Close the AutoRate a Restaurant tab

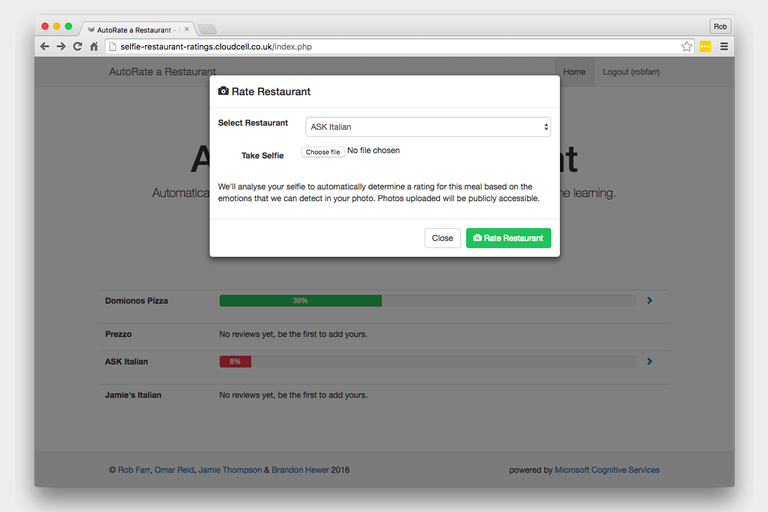tap(187, 29)
